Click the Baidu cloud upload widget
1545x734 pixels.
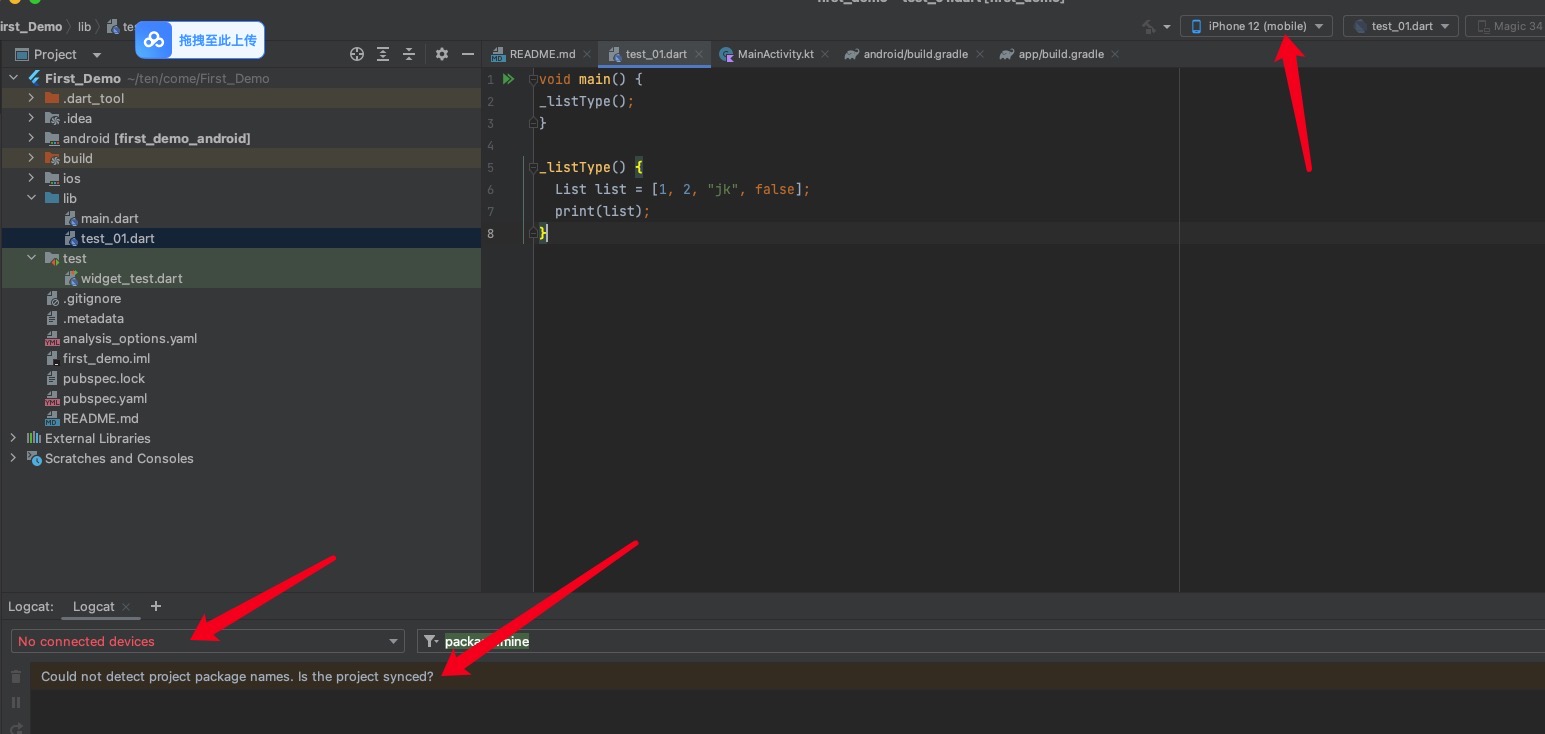click(x=200, y=40)
